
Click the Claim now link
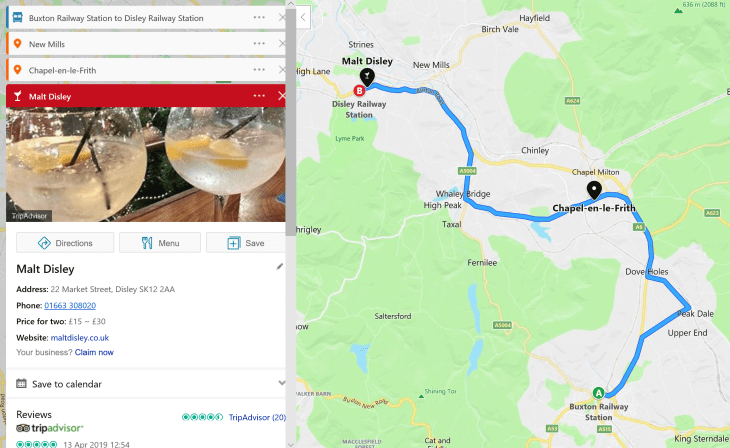point(94,352)
